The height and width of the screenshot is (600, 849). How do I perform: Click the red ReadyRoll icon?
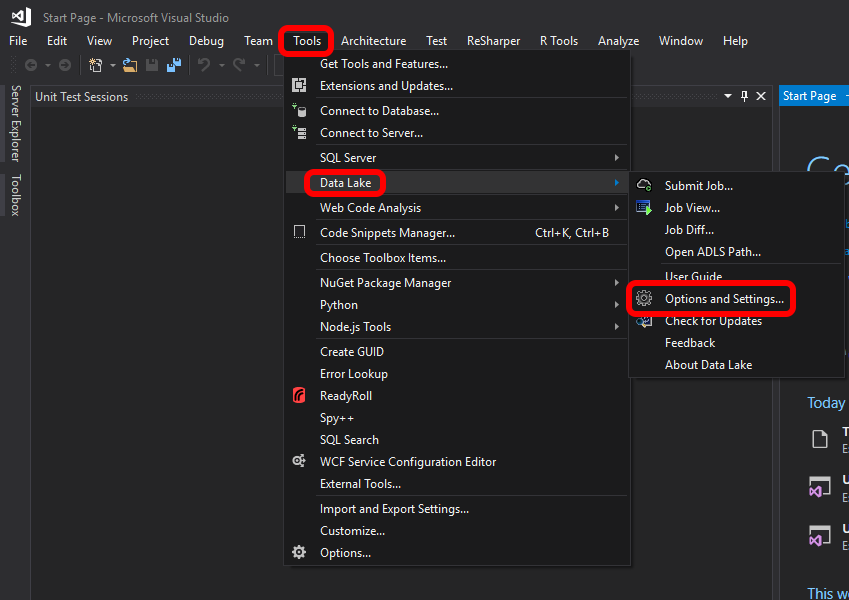pos(299,395)
